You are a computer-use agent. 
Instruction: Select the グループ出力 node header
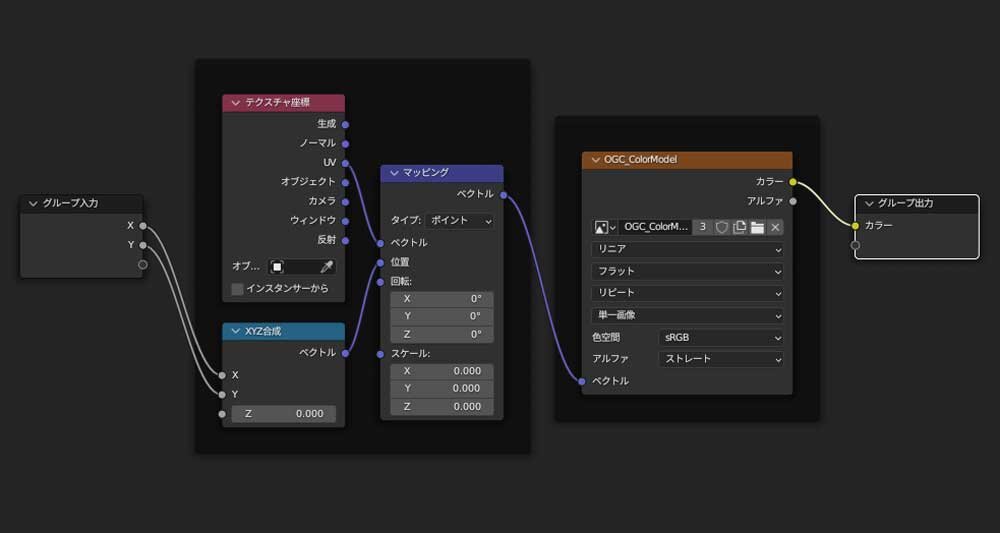click(x=917, y=204)
